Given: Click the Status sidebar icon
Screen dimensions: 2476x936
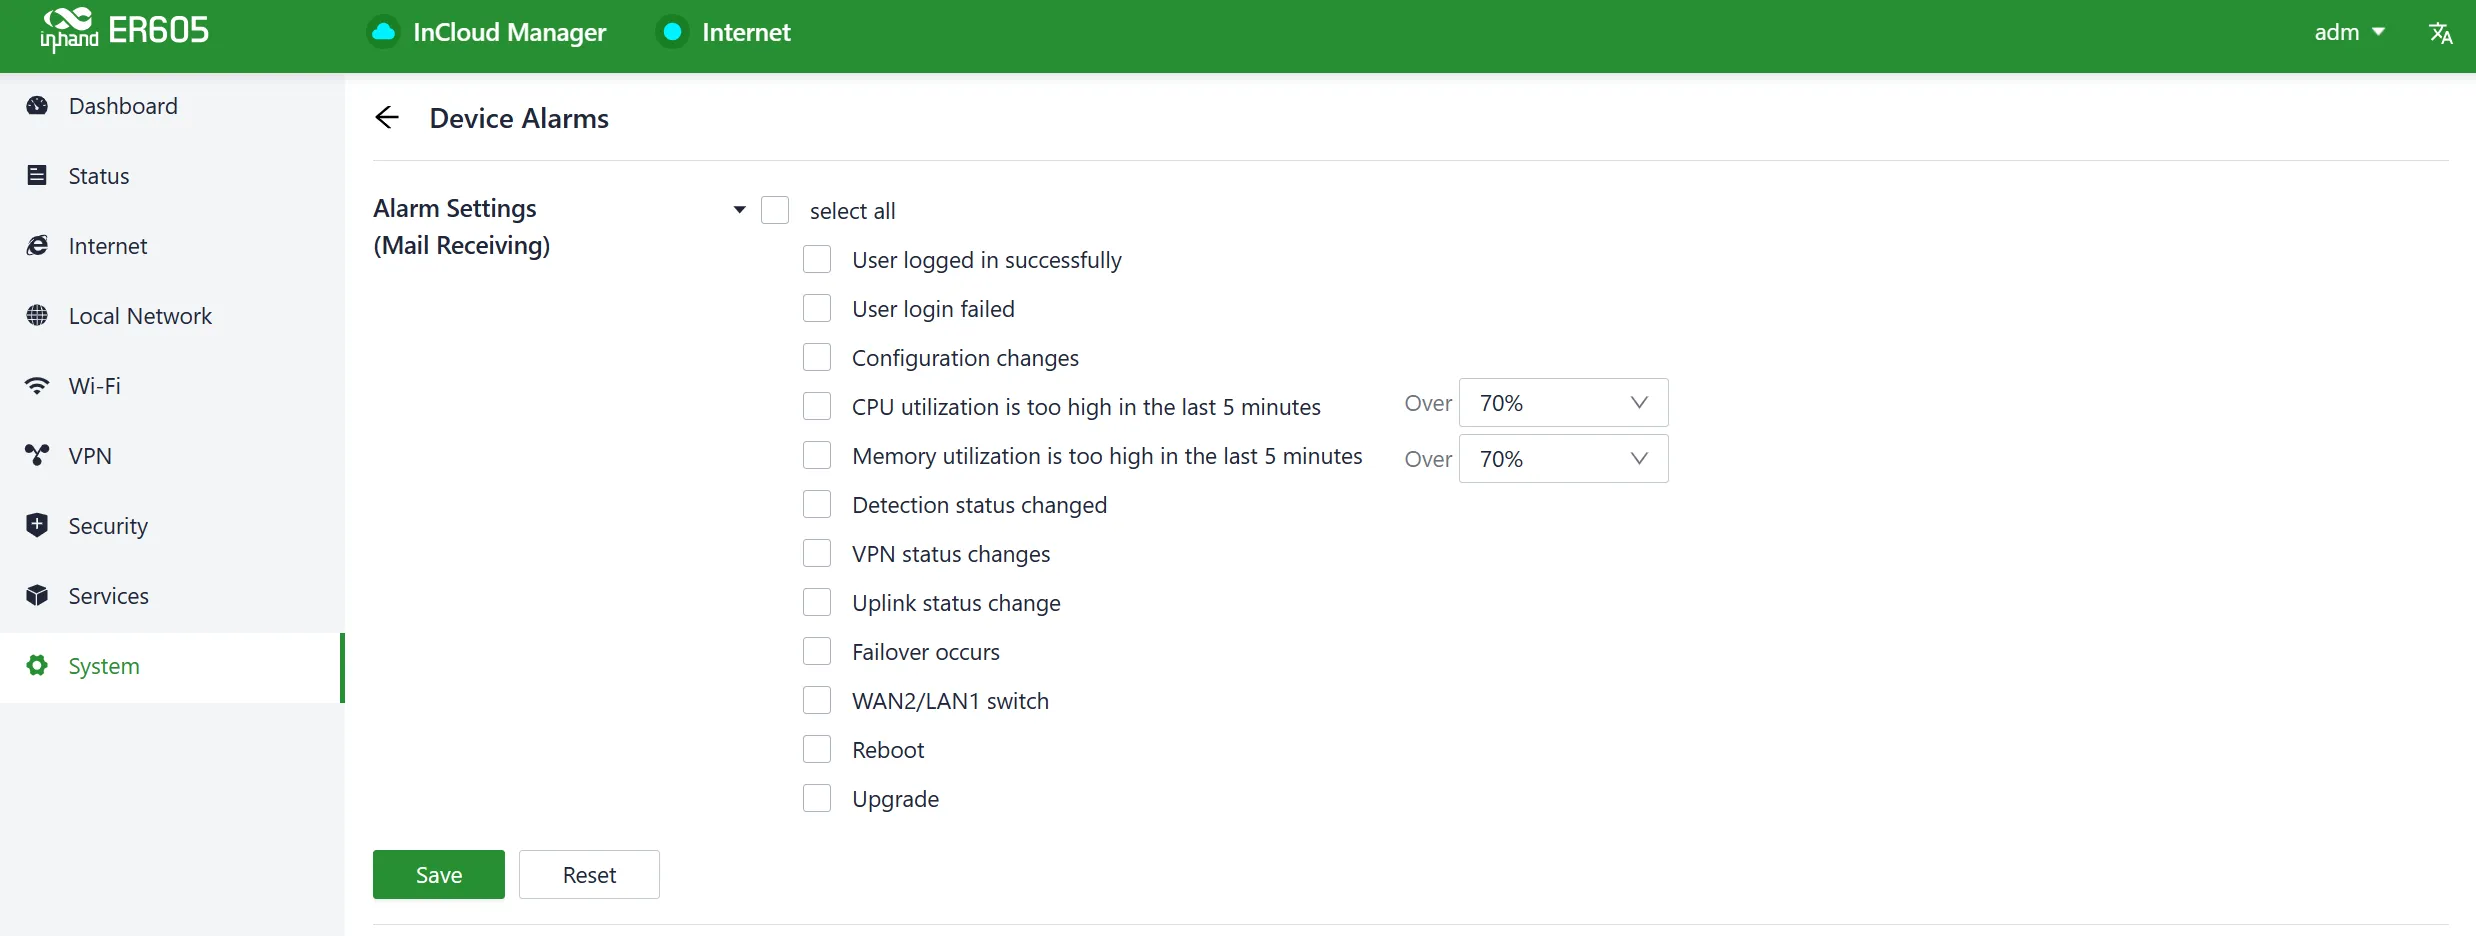Looking at the screenshot, I should [x=37, y=176].
